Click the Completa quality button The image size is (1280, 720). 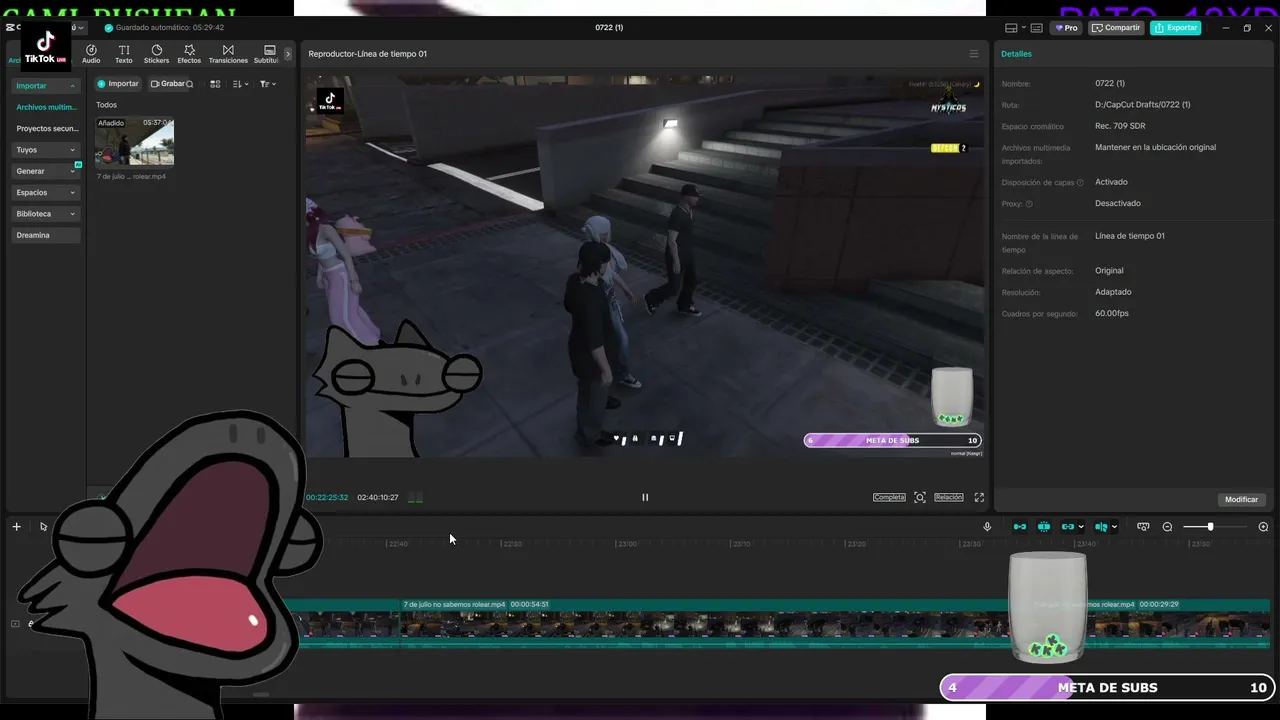(889, 497)
